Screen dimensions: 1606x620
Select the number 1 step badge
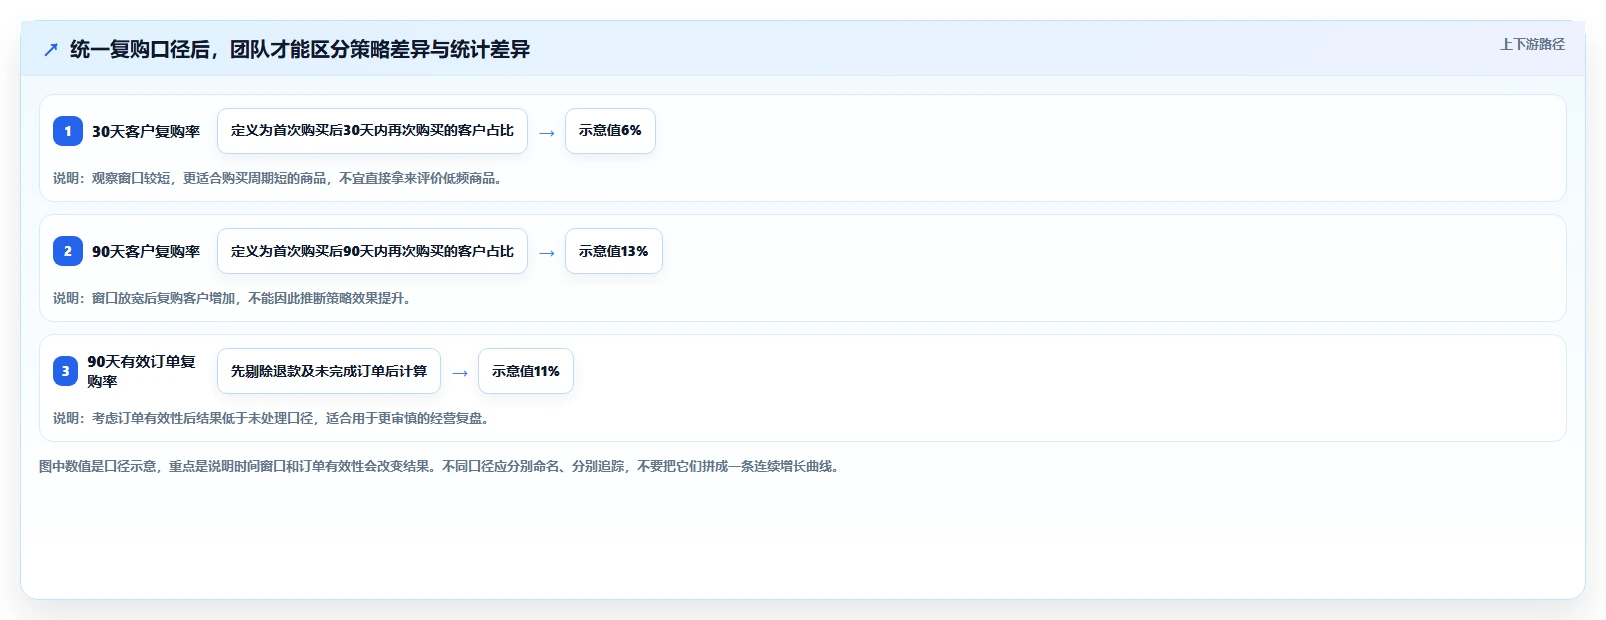(x=68, y=131)
